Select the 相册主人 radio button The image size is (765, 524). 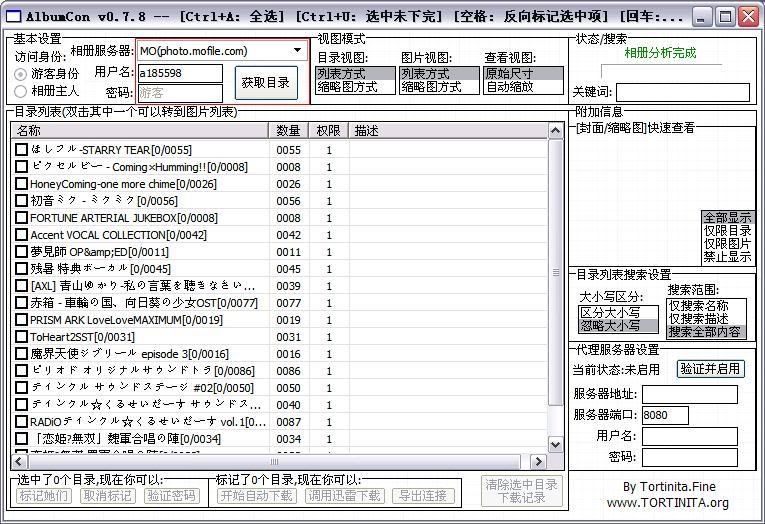point(20,91)
